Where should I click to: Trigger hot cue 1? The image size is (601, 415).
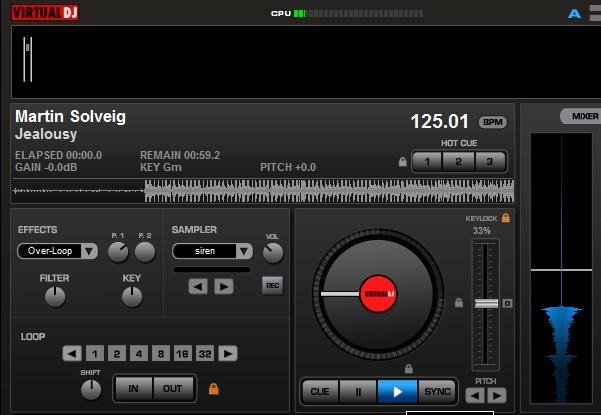point(427,161)
